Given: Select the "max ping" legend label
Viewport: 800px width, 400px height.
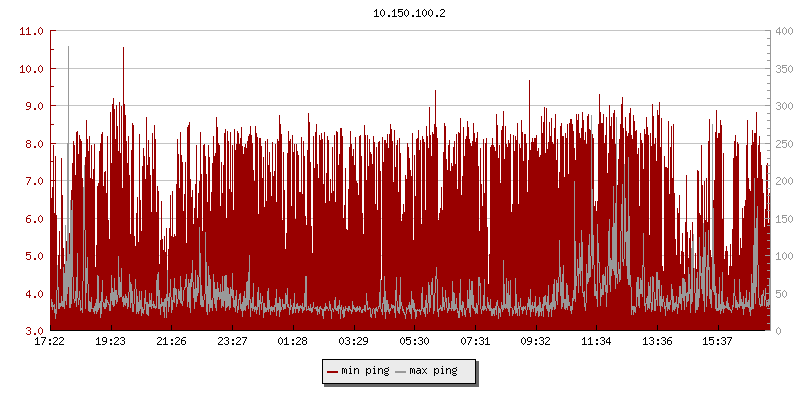Looking at the screenshot, I should click(434, 371).
